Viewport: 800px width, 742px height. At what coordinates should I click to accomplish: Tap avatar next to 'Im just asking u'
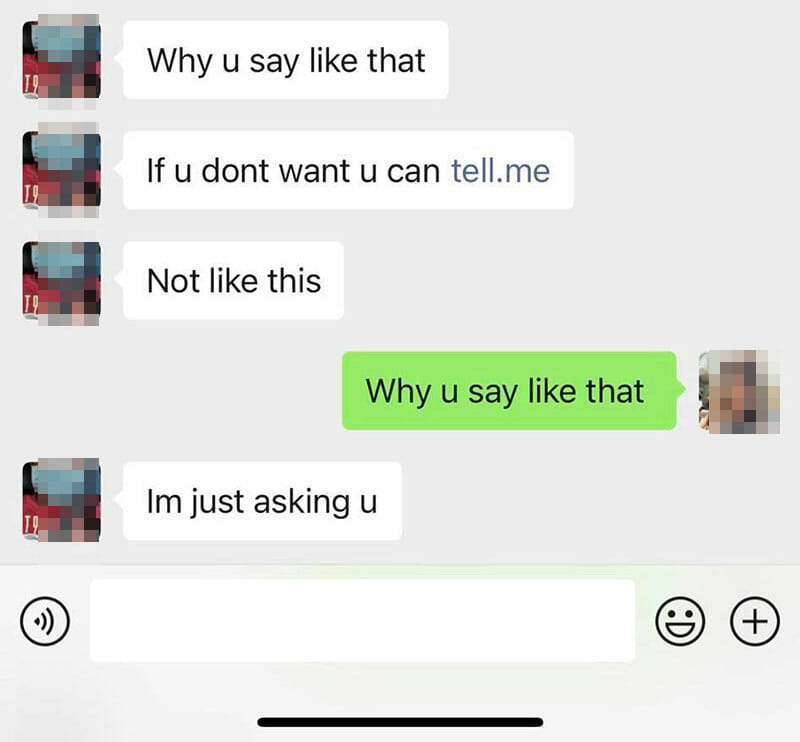click(61, 501)
